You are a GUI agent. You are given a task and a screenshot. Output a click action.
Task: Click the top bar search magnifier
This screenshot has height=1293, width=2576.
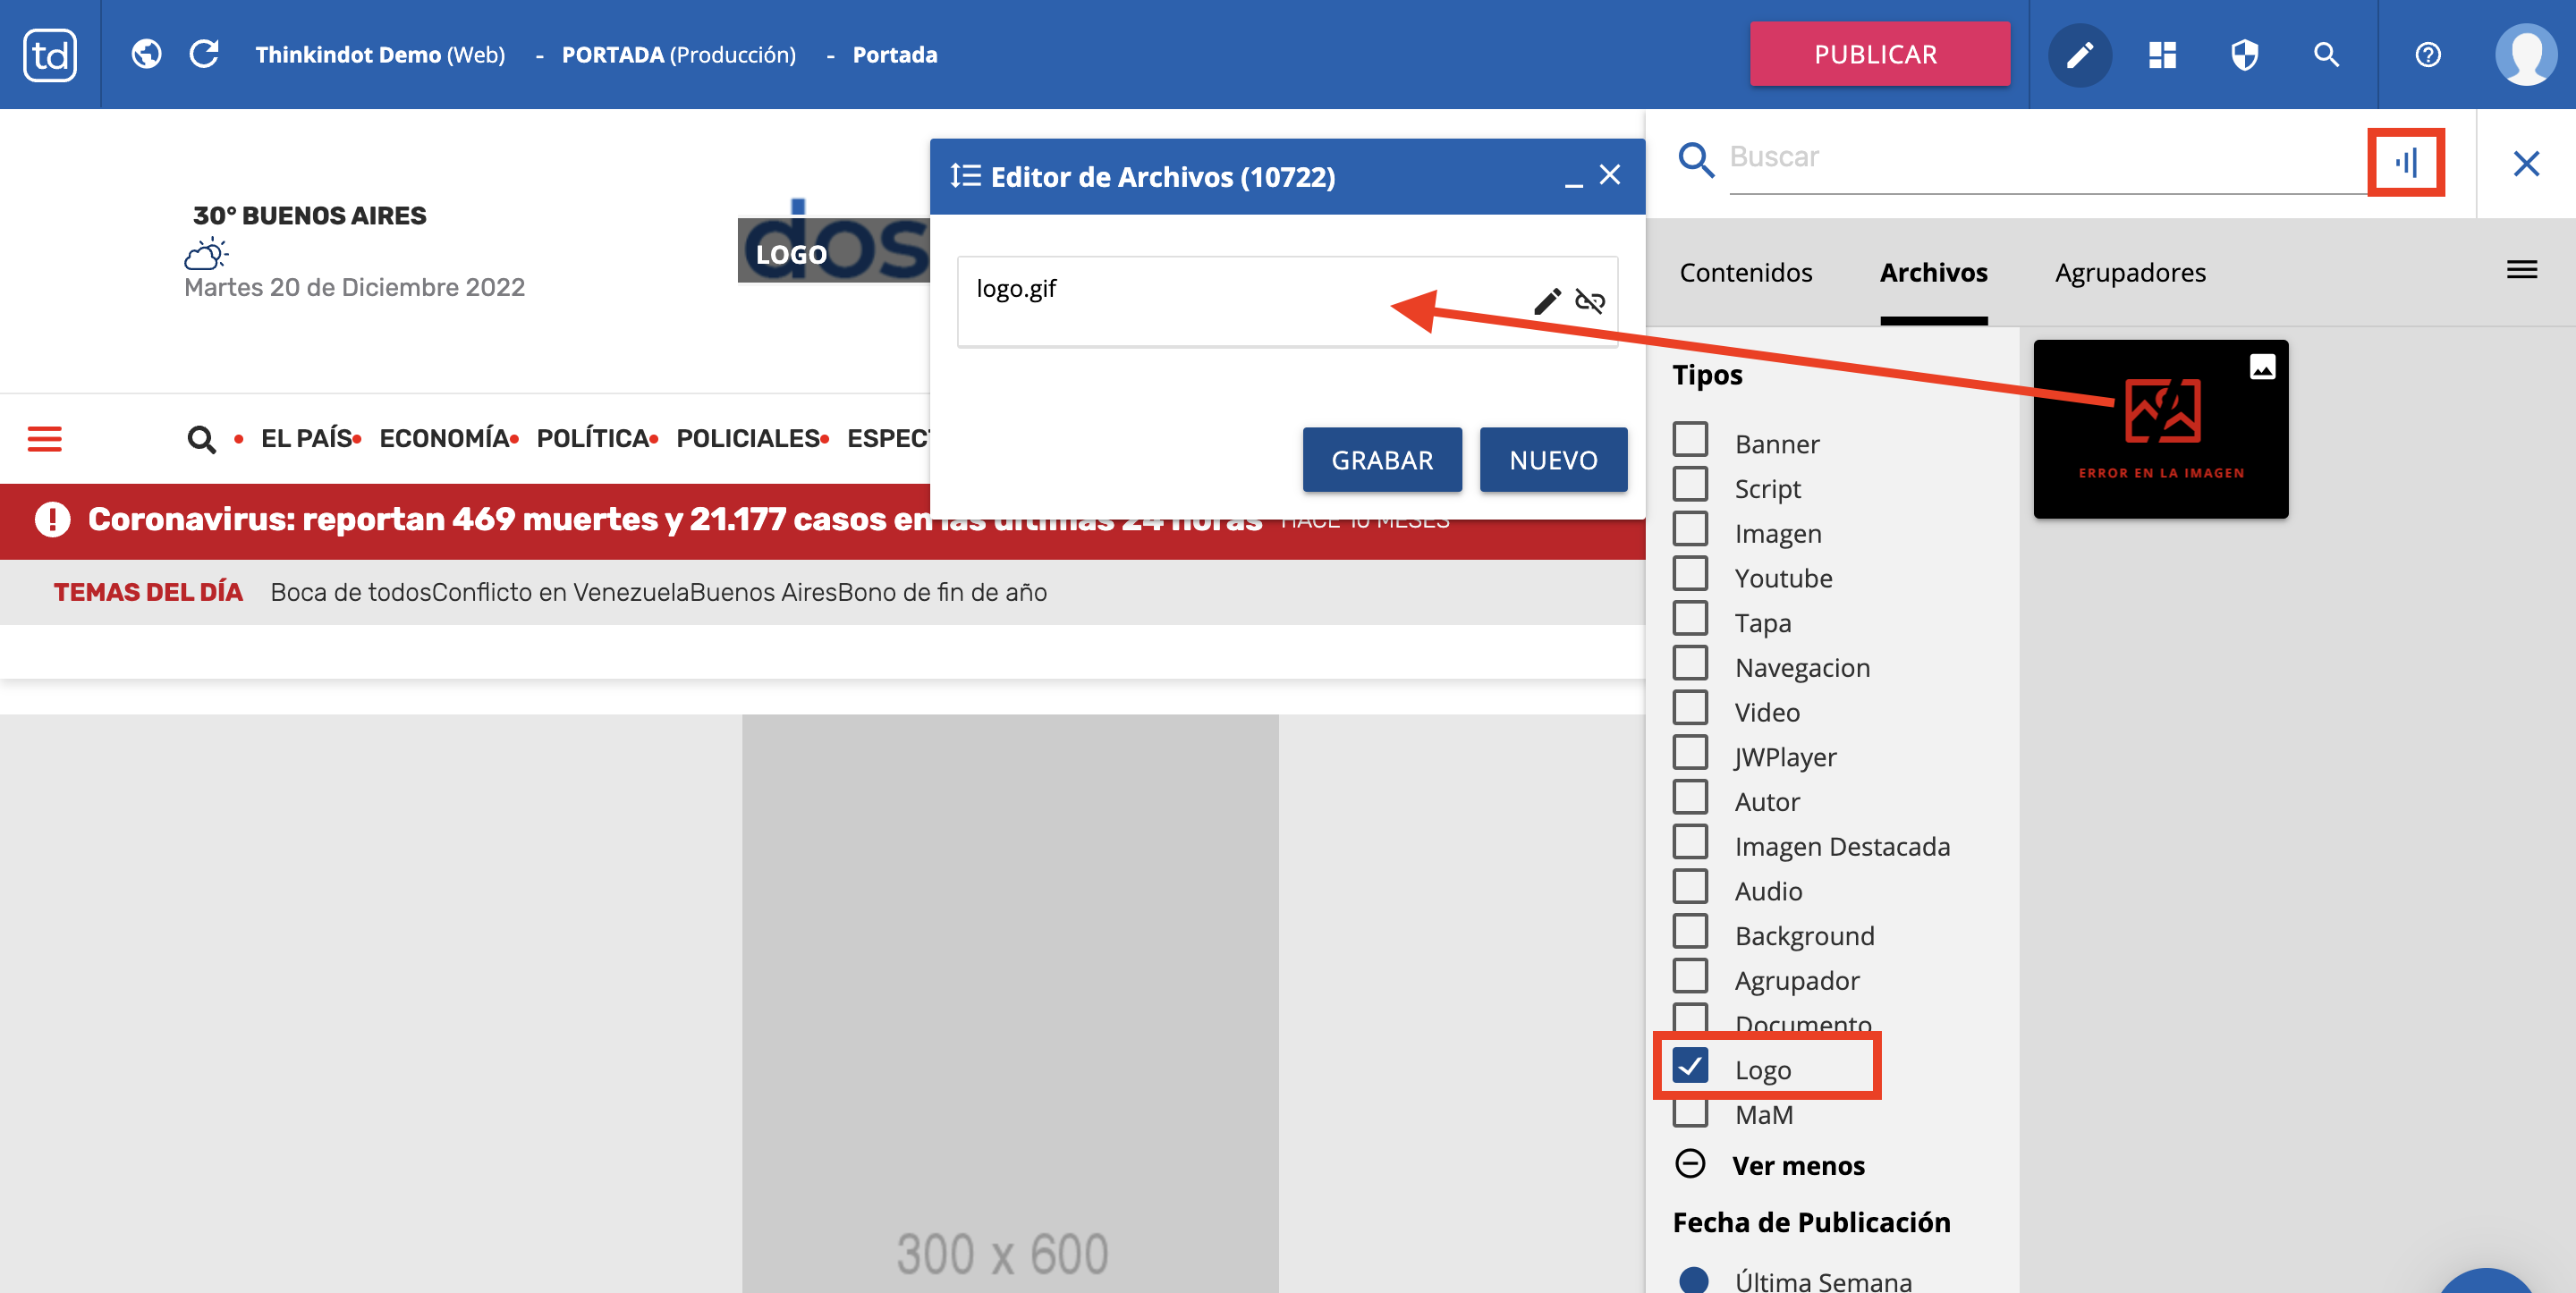tap(2326, 54)
